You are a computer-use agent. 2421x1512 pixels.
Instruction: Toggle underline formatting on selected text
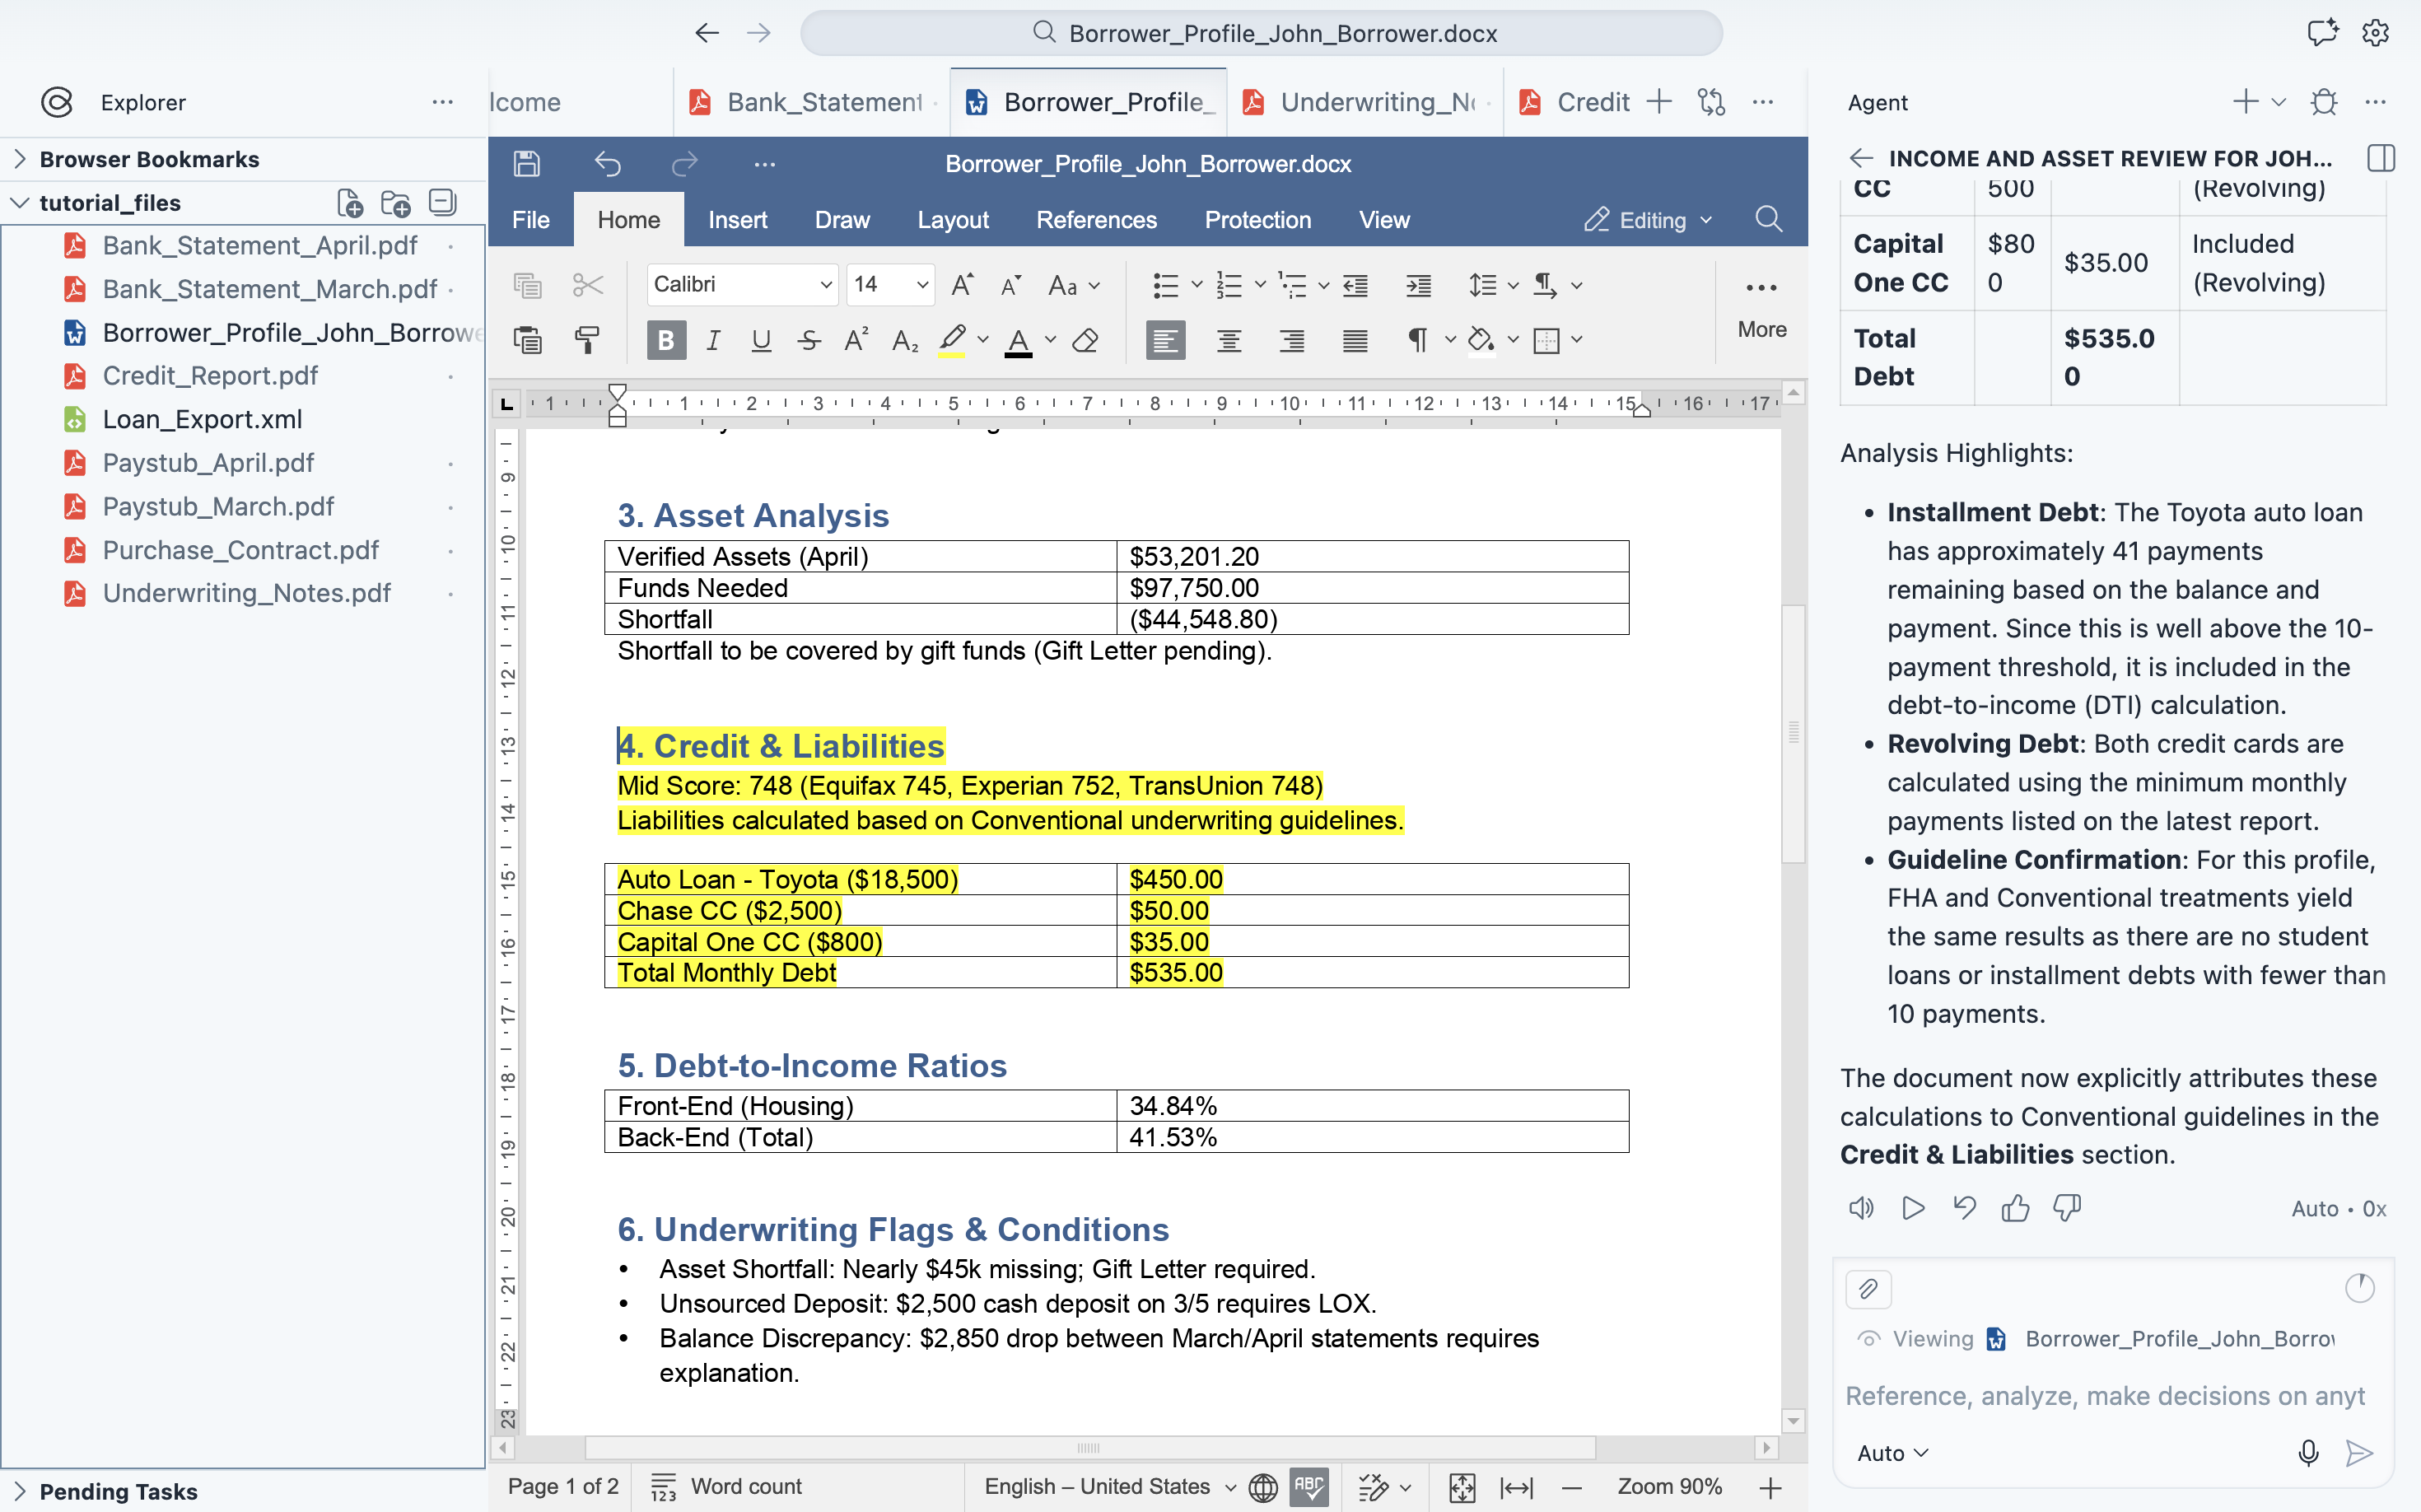tap(760, 340)
